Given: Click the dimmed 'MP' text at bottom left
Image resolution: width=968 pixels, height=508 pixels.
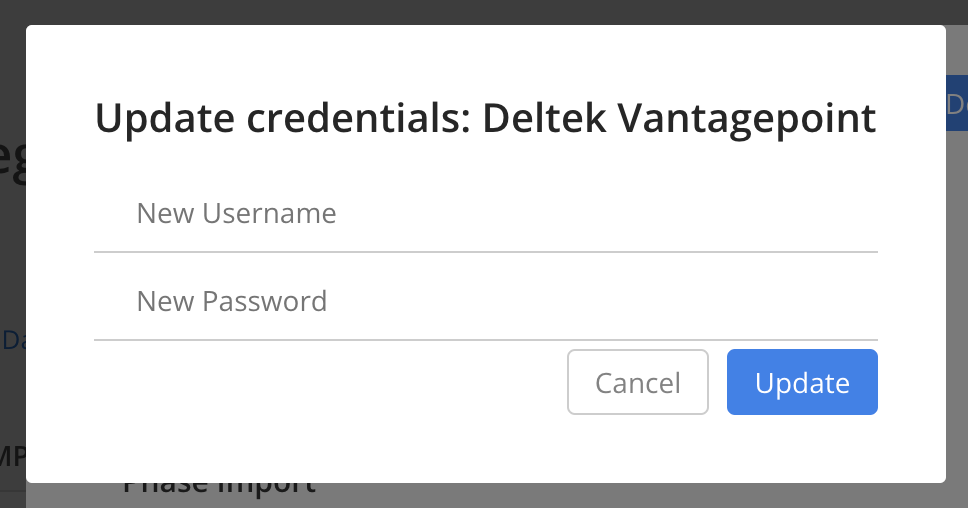Looking at the screenshot, I should coord(12,457).
